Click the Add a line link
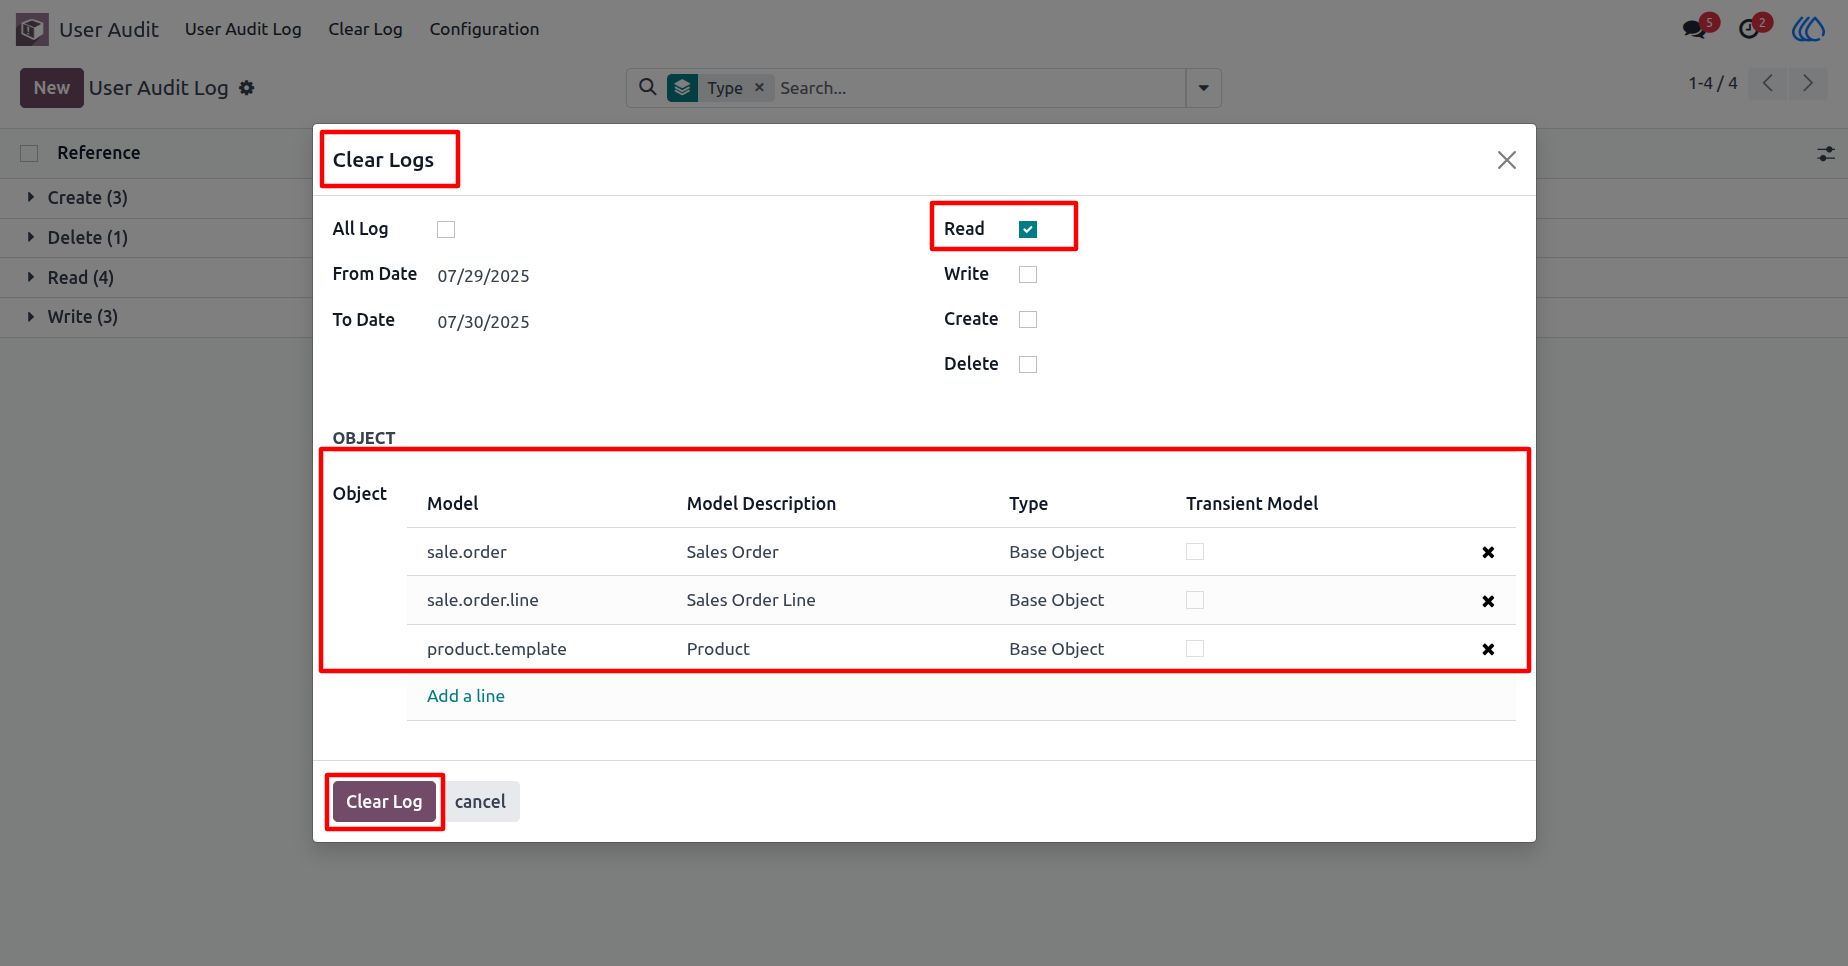 (x=466, y=696)
